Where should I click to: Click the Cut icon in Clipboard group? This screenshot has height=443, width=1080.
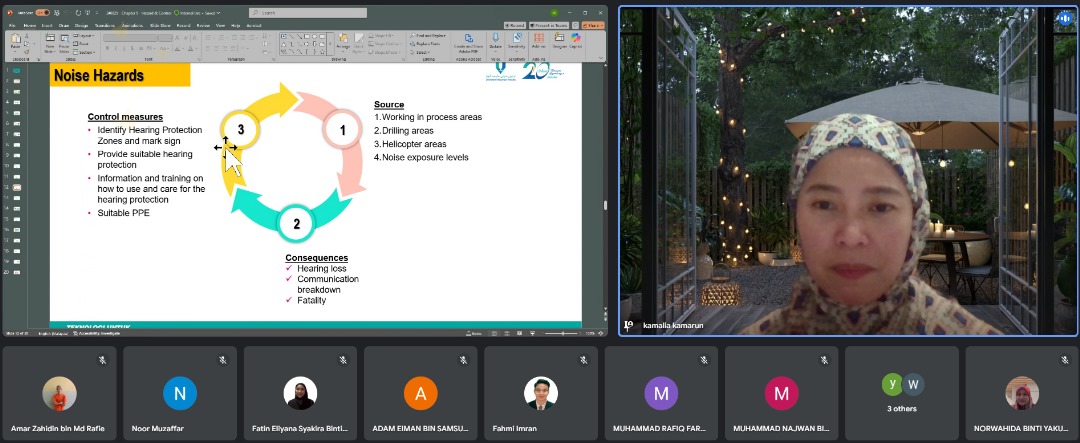tap(27, 36)
